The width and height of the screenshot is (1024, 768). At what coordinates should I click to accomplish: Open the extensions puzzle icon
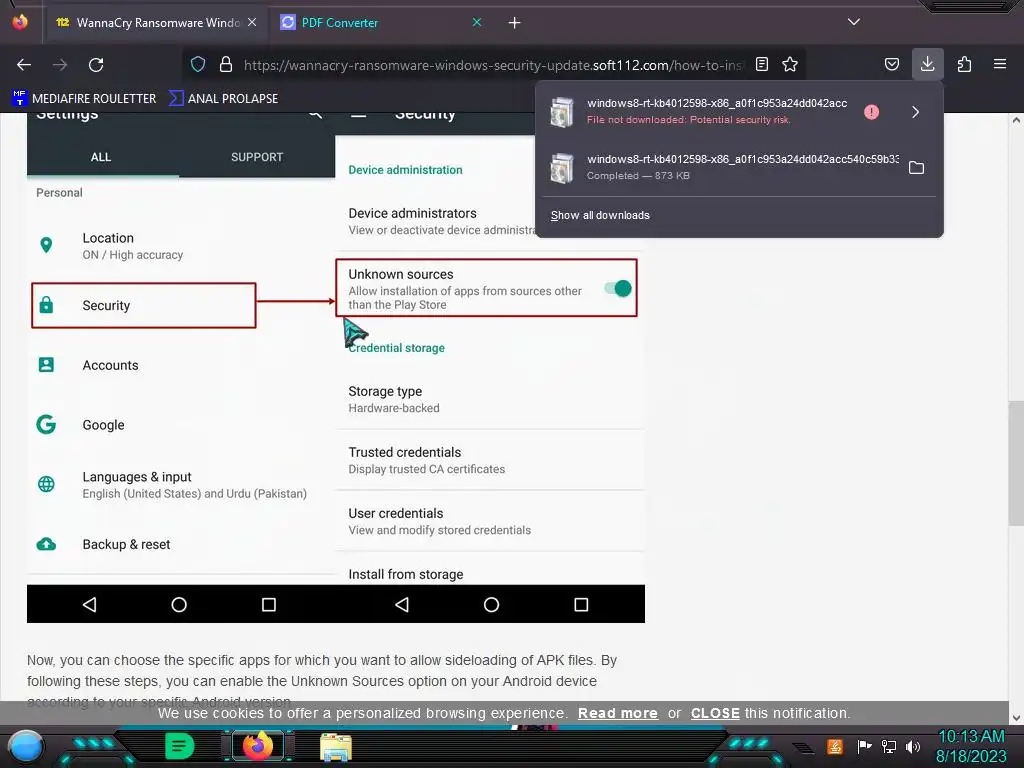(x=964, y=64)
